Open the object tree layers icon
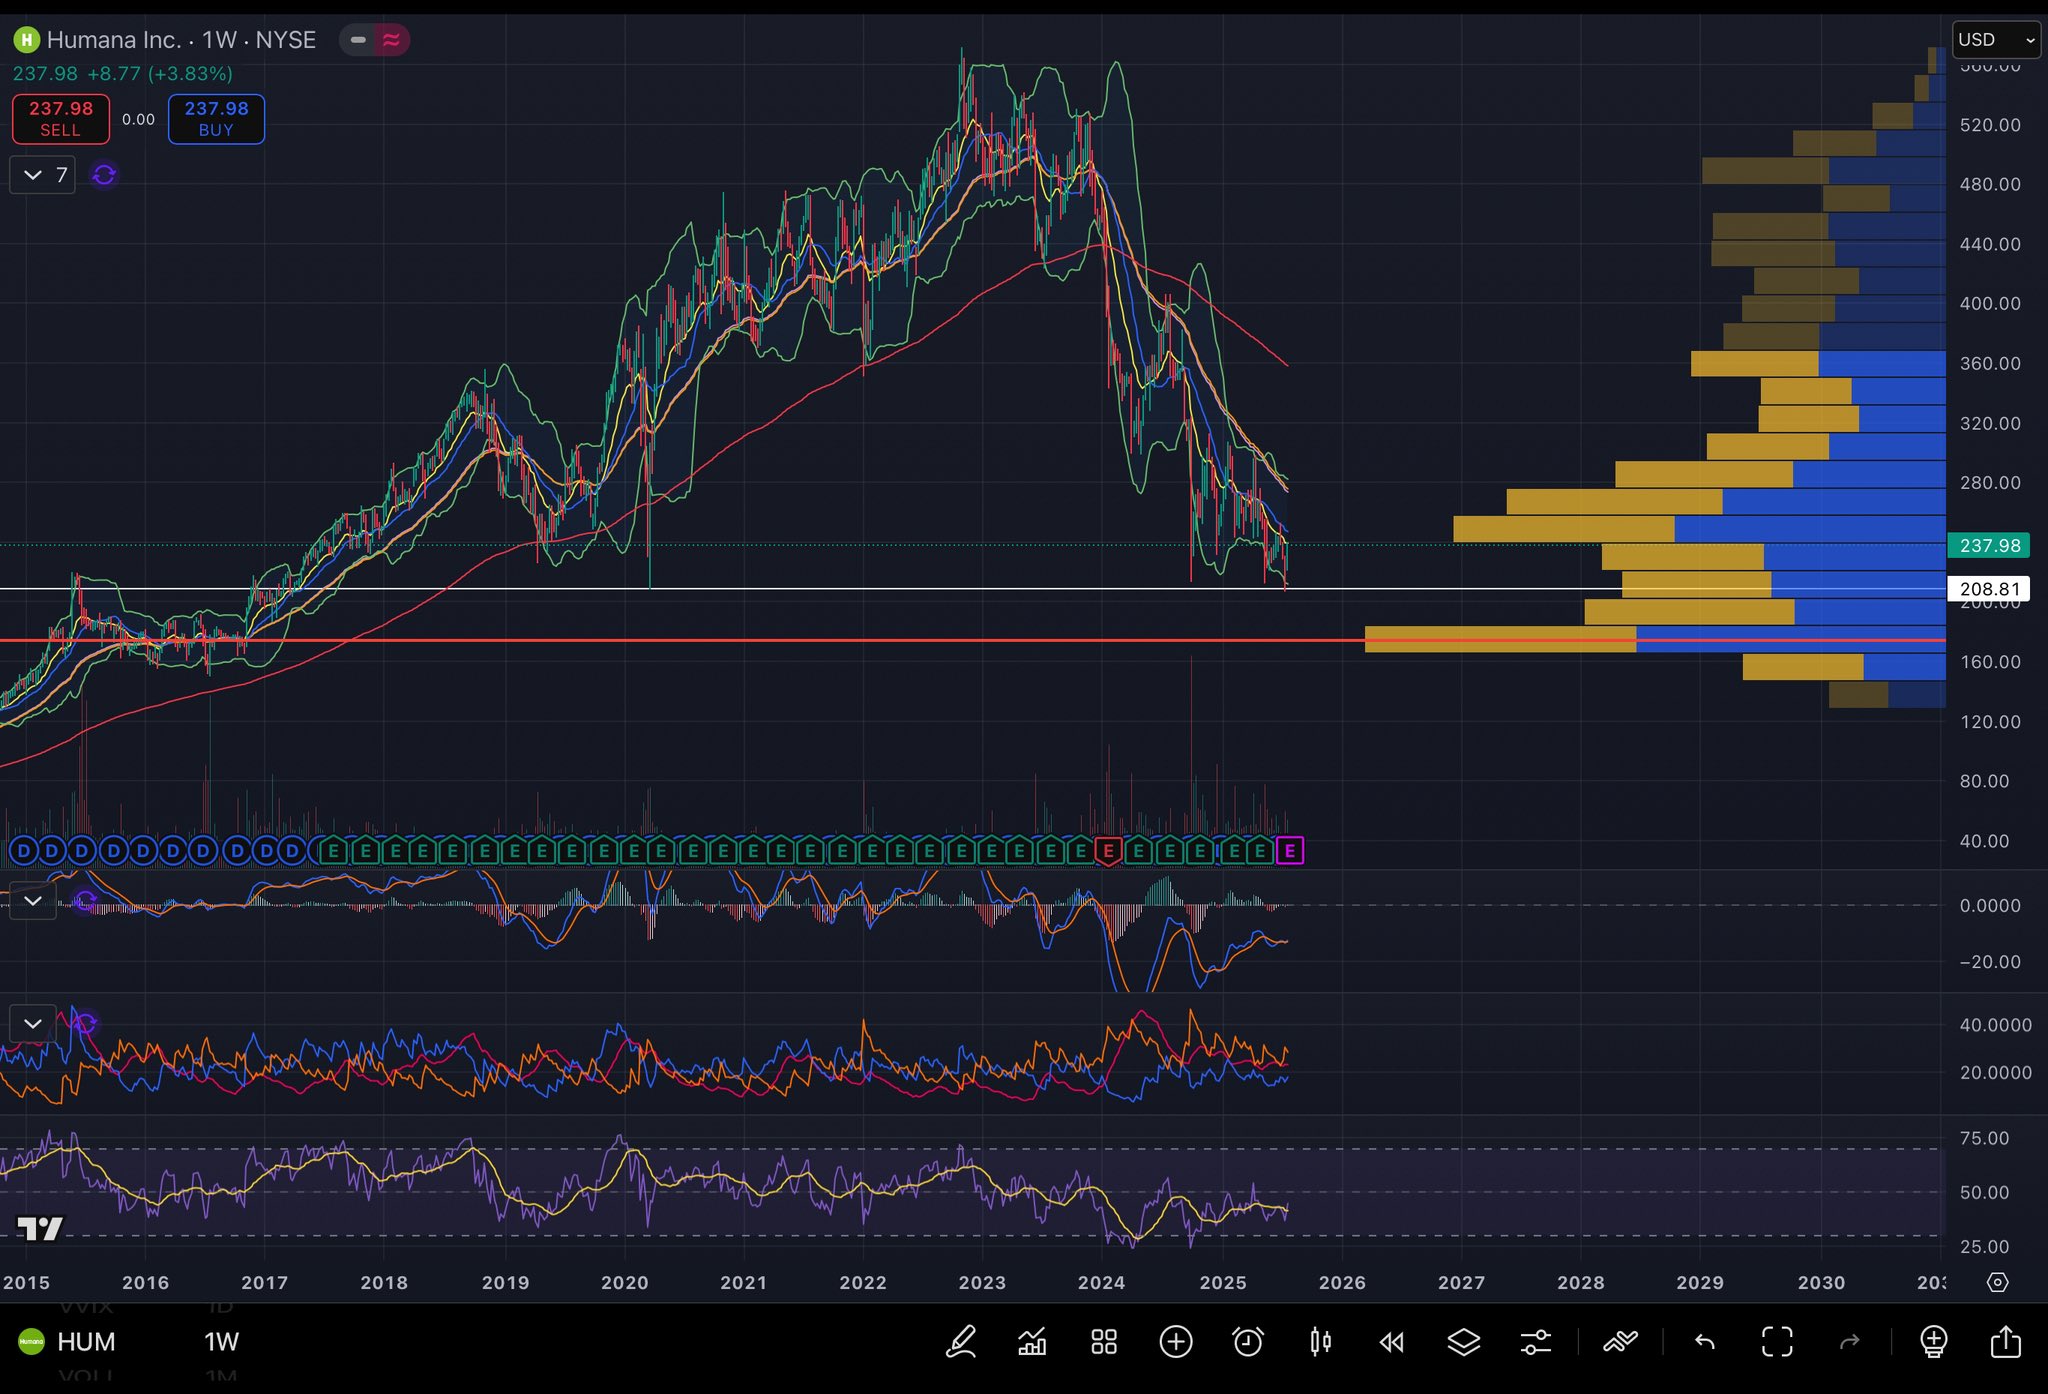The image size is (2048, 1394). tap(1464, 1341)
